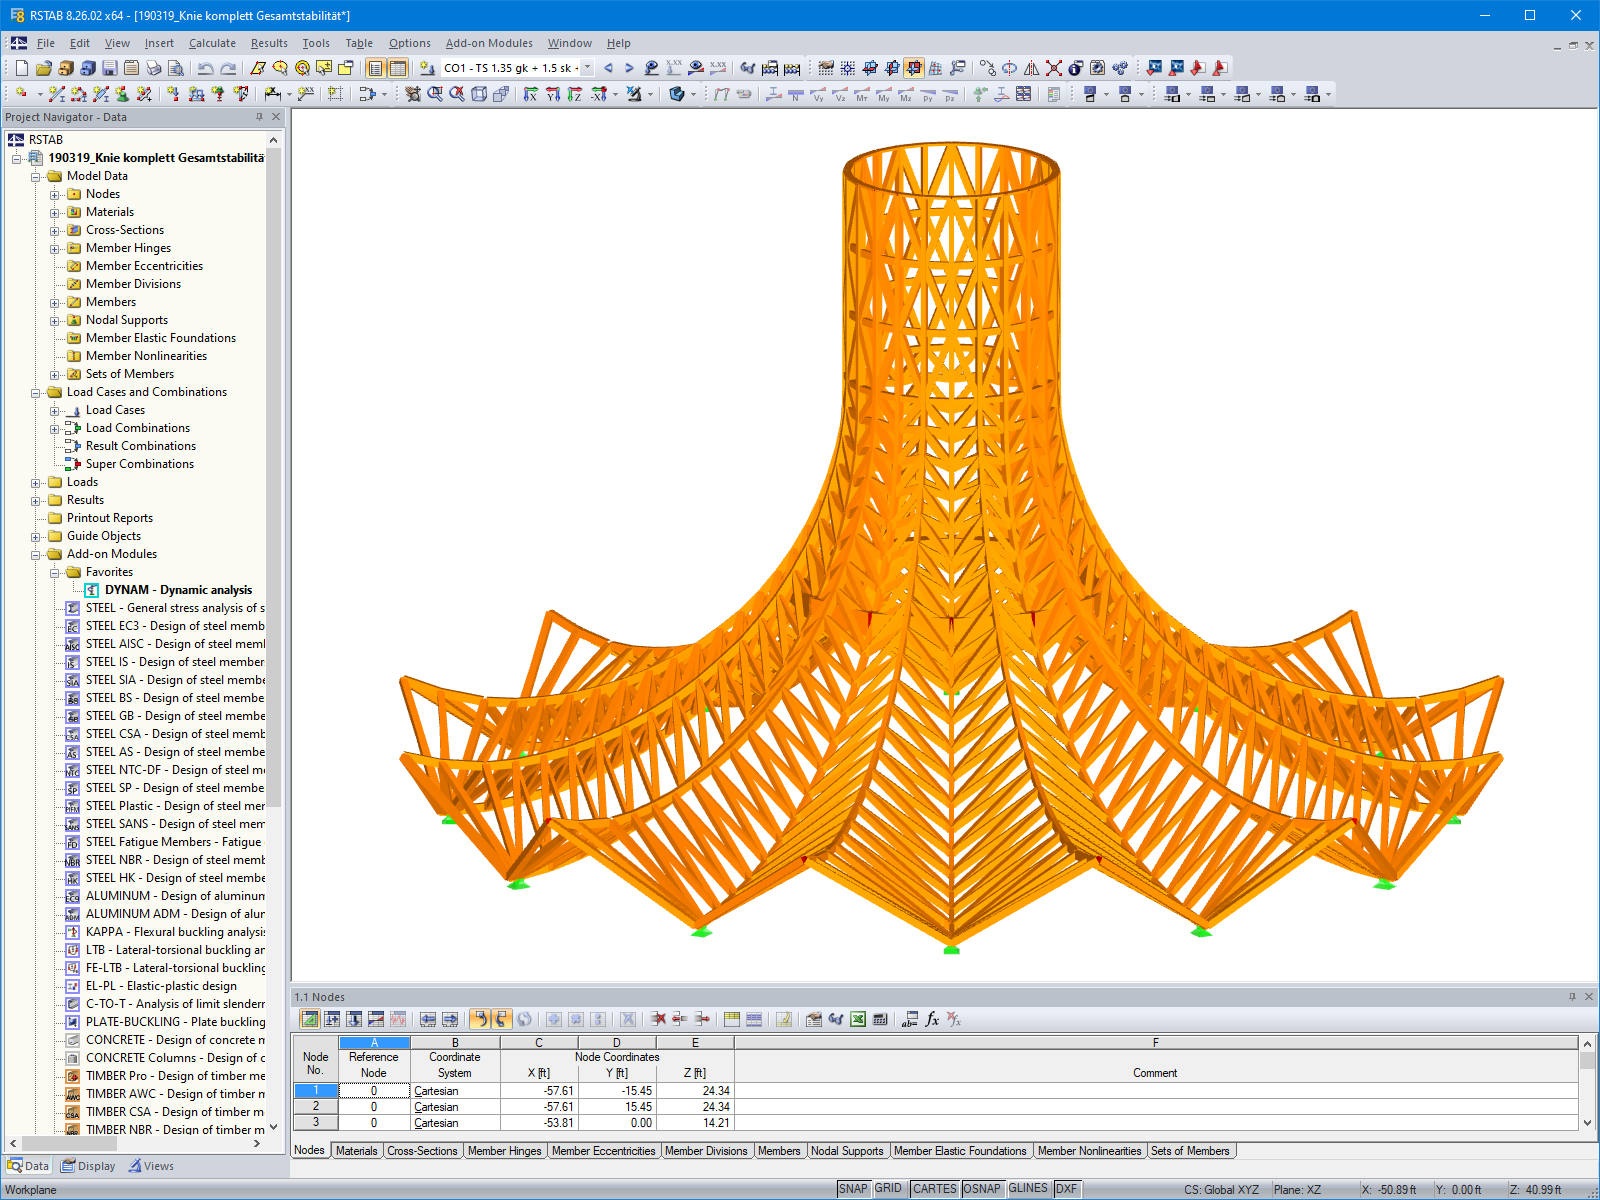Click the Print icon in the toolbar

tap(153, 68)
